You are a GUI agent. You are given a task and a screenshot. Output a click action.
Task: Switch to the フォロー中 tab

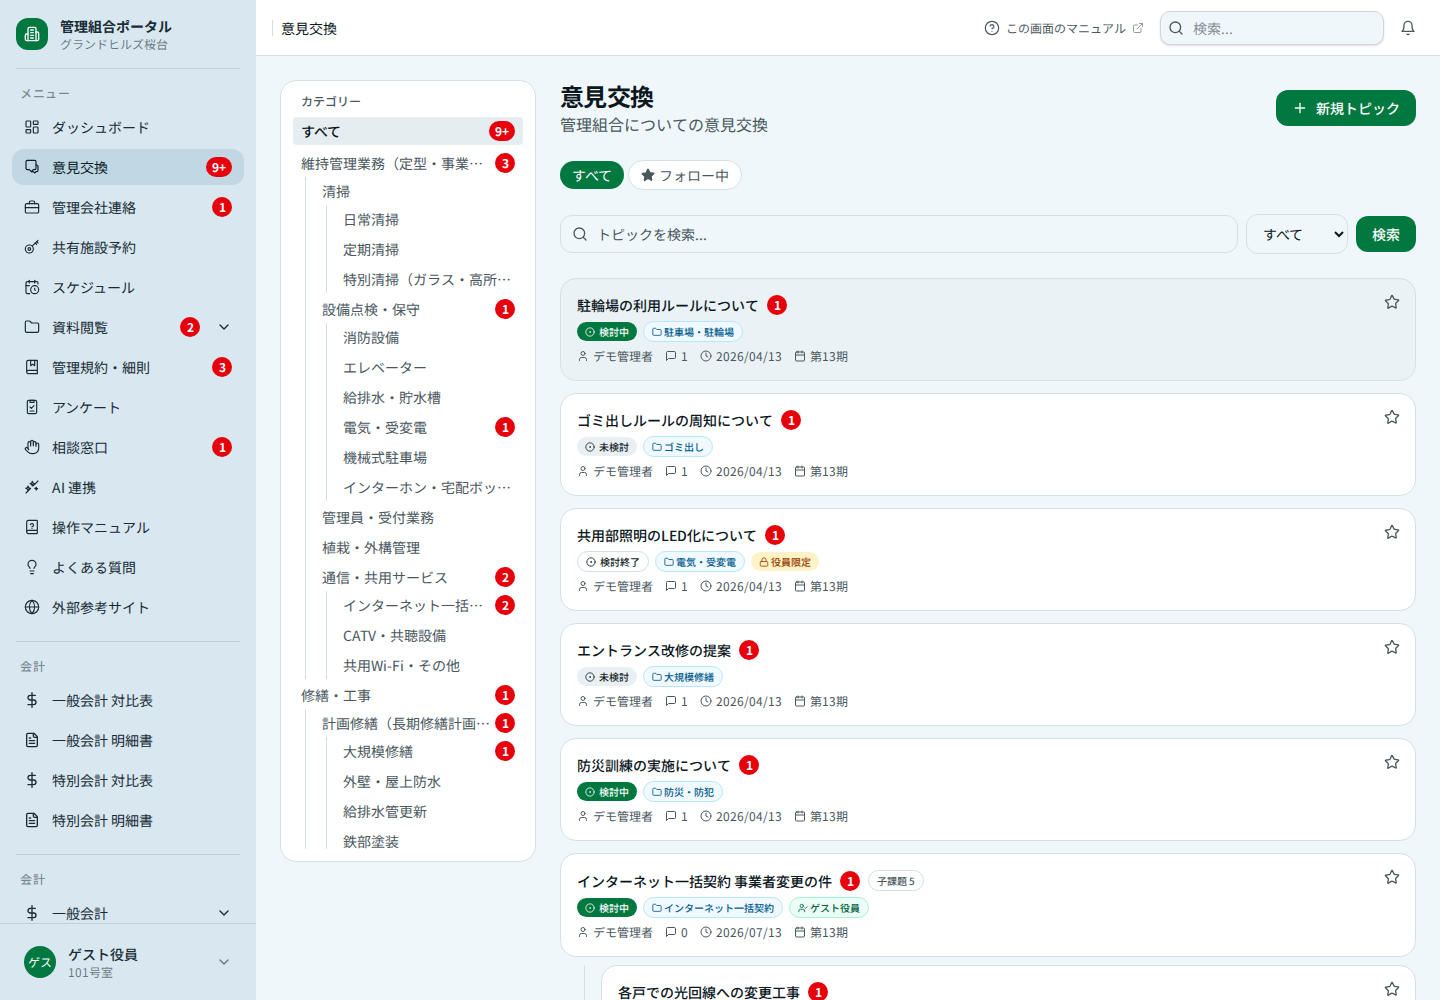tap(685, 175)
